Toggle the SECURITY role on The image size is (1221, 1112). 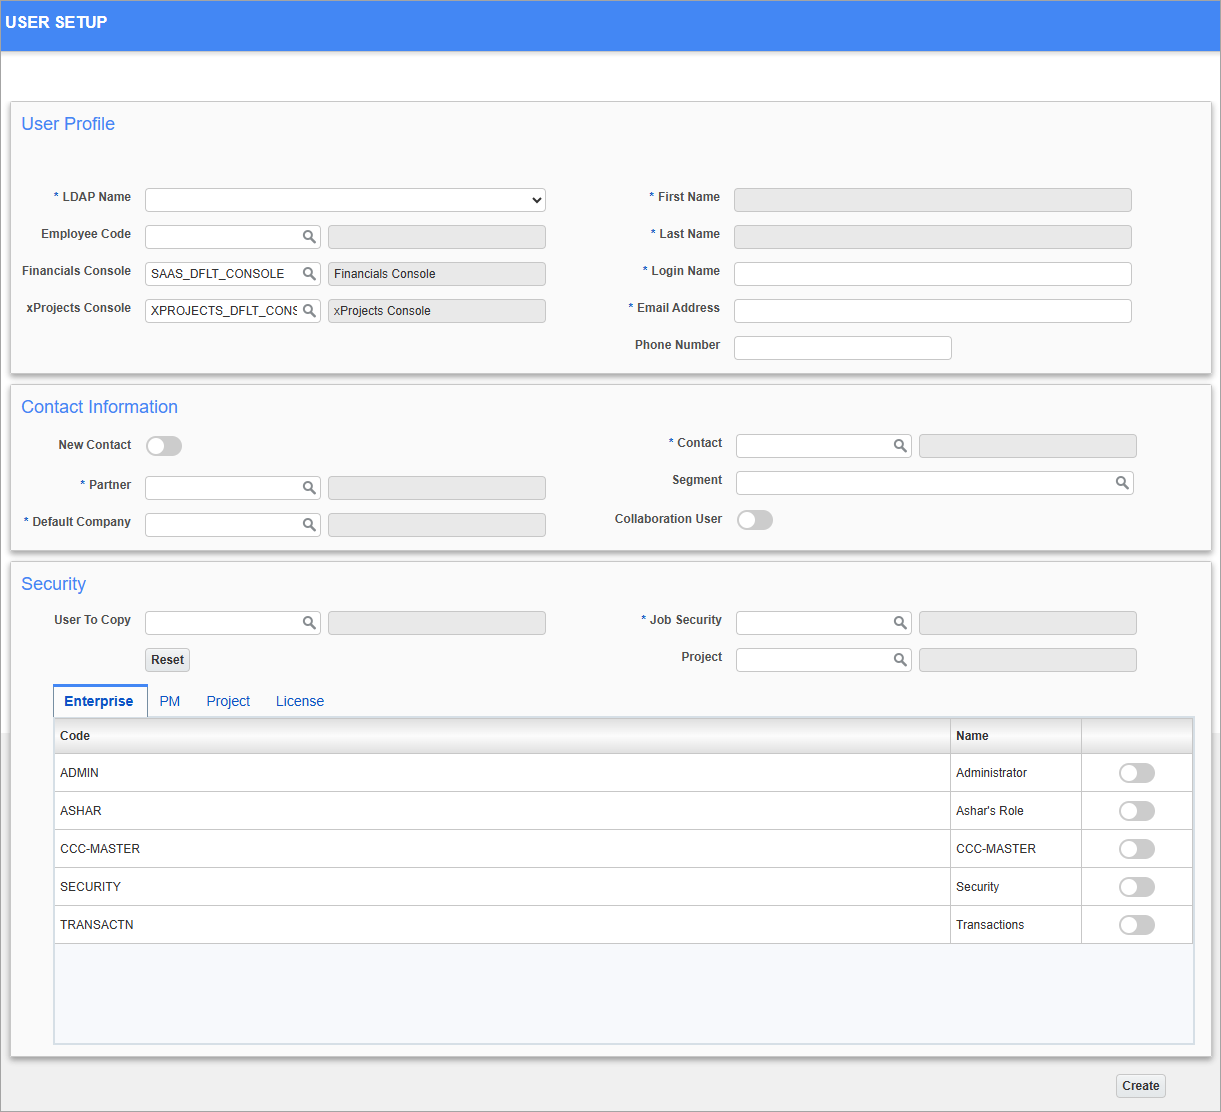1136,886
